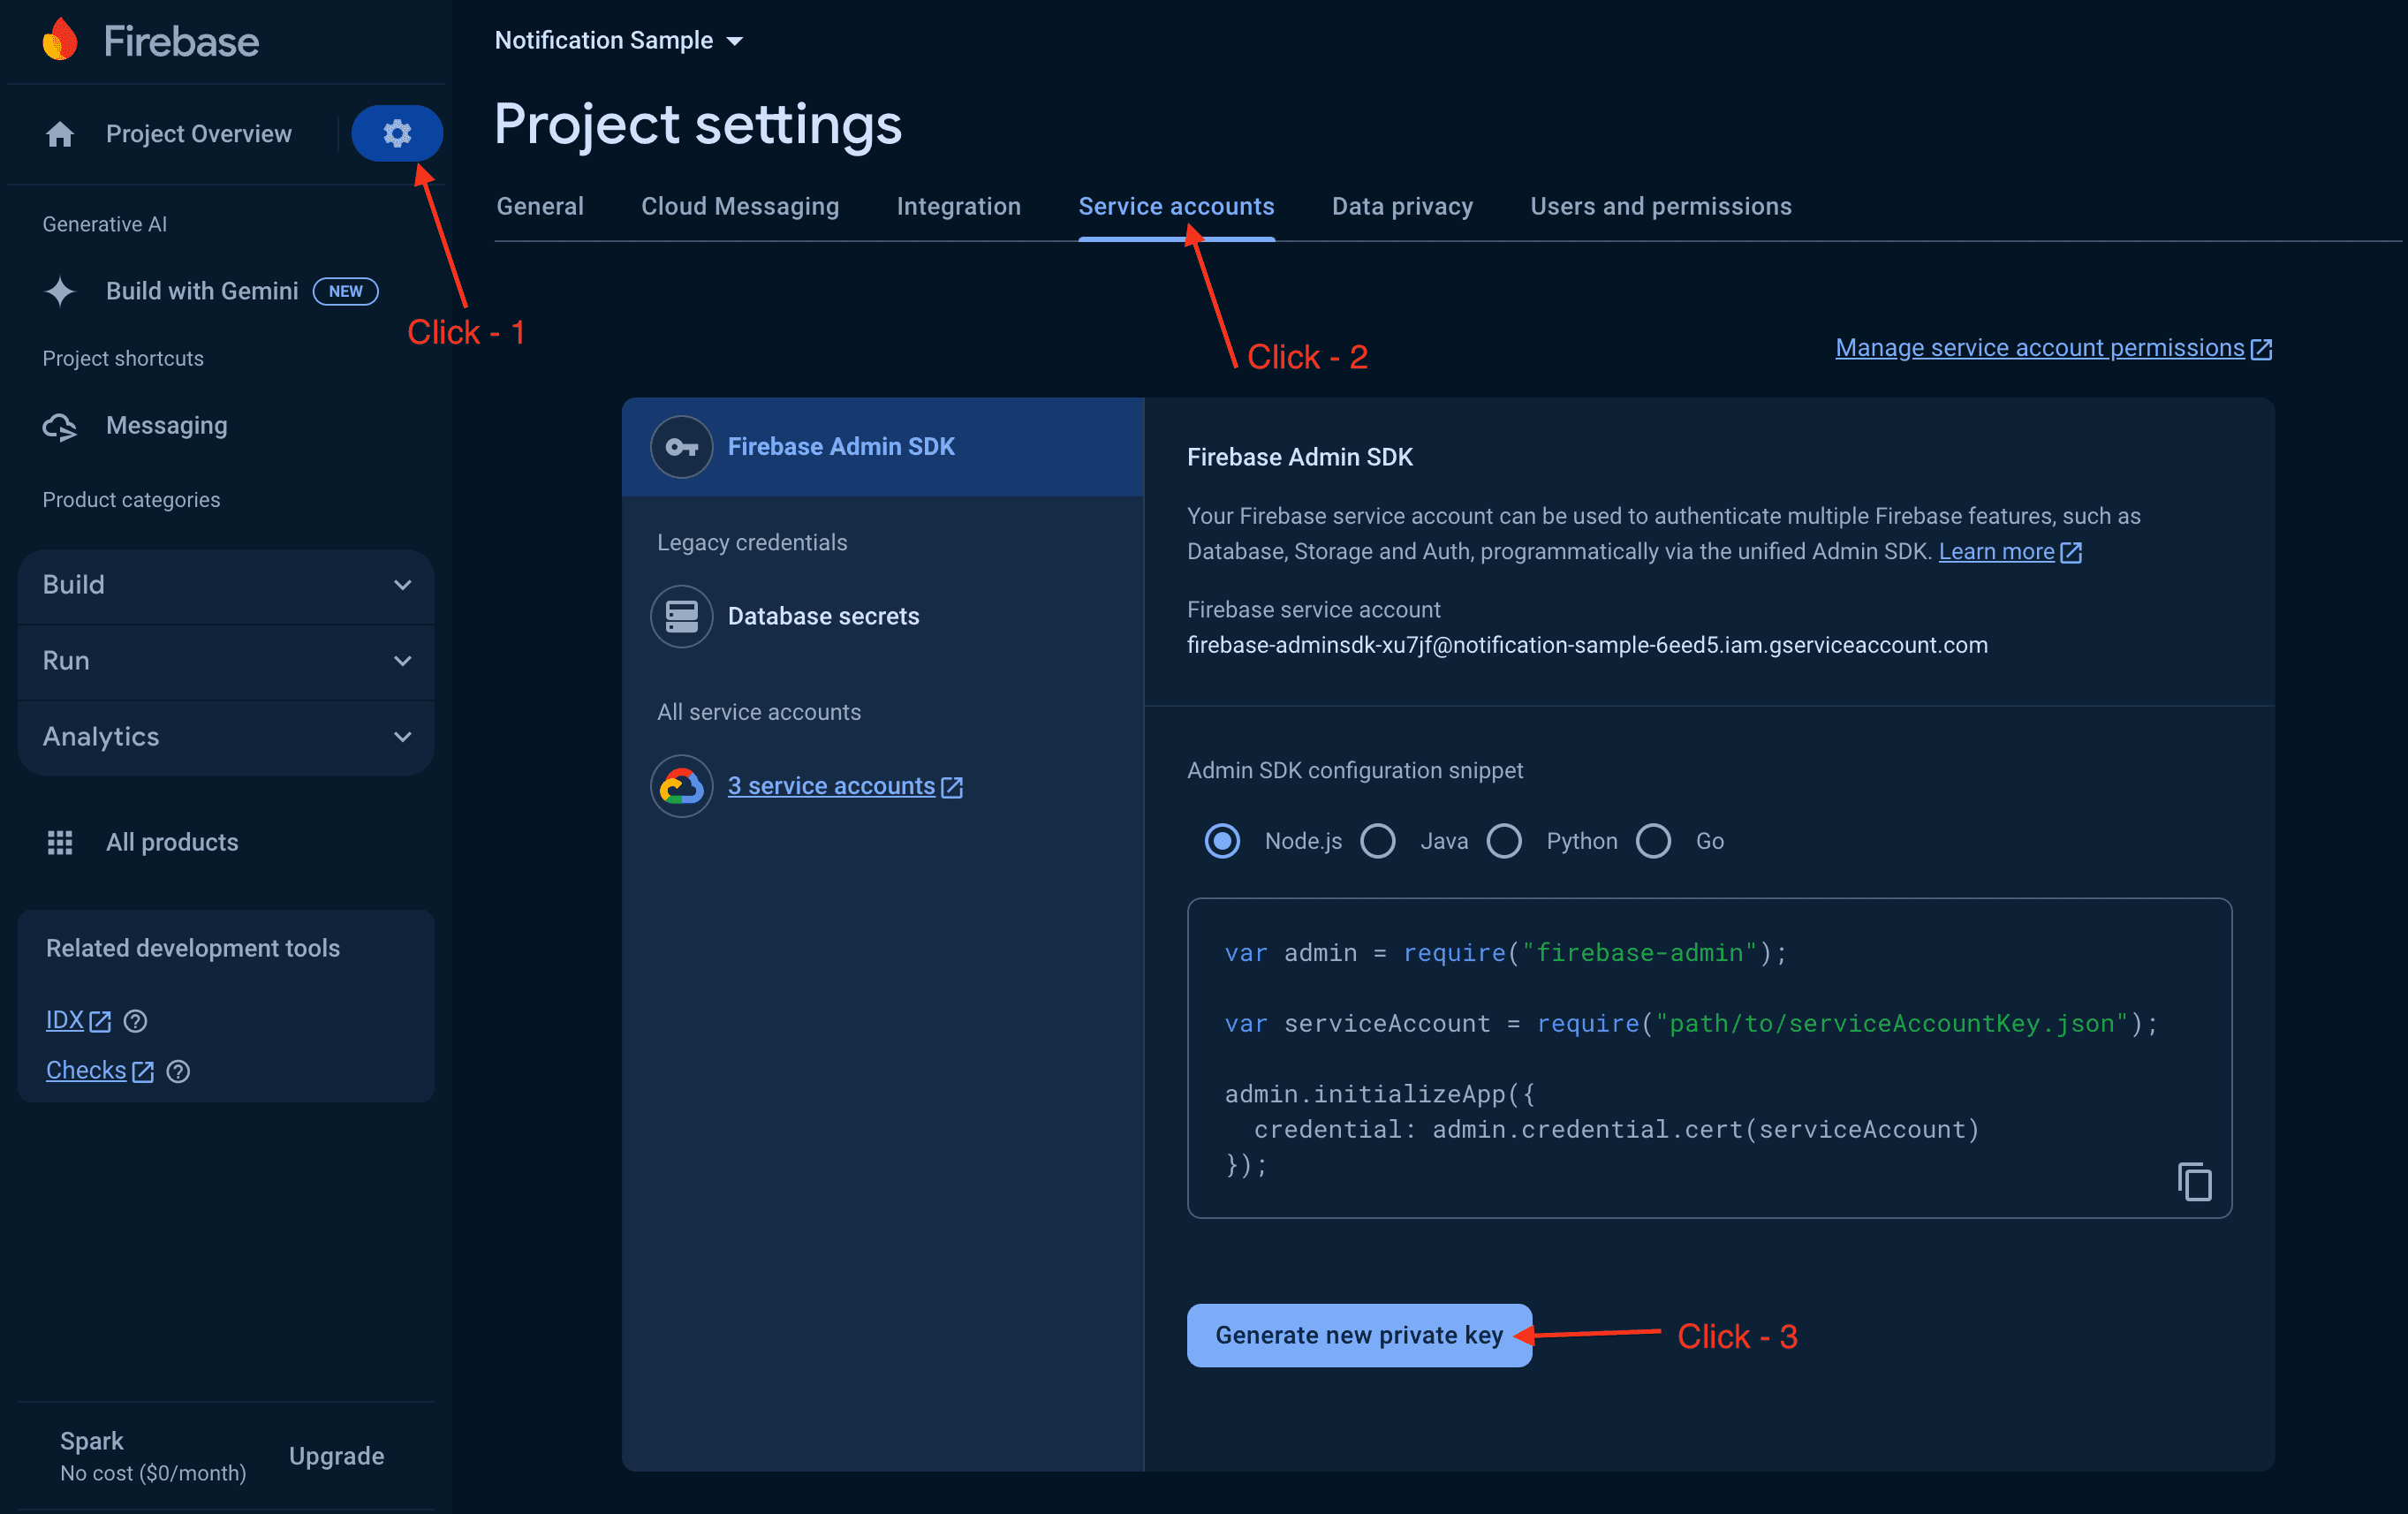Expand the Build category
The height and width of the screenshot is (1514, 2408).
[226, 585]
